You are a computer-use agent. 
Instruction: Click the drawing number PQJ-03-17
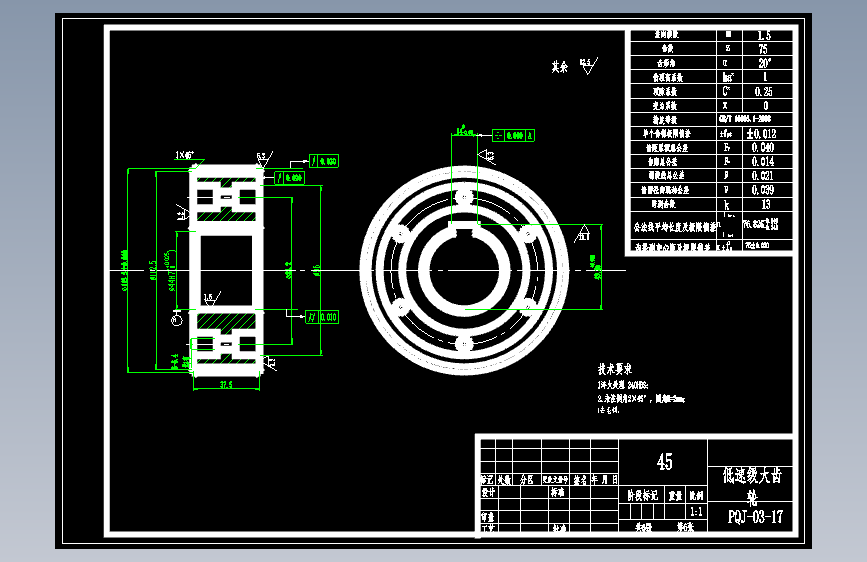coord(755,517)
